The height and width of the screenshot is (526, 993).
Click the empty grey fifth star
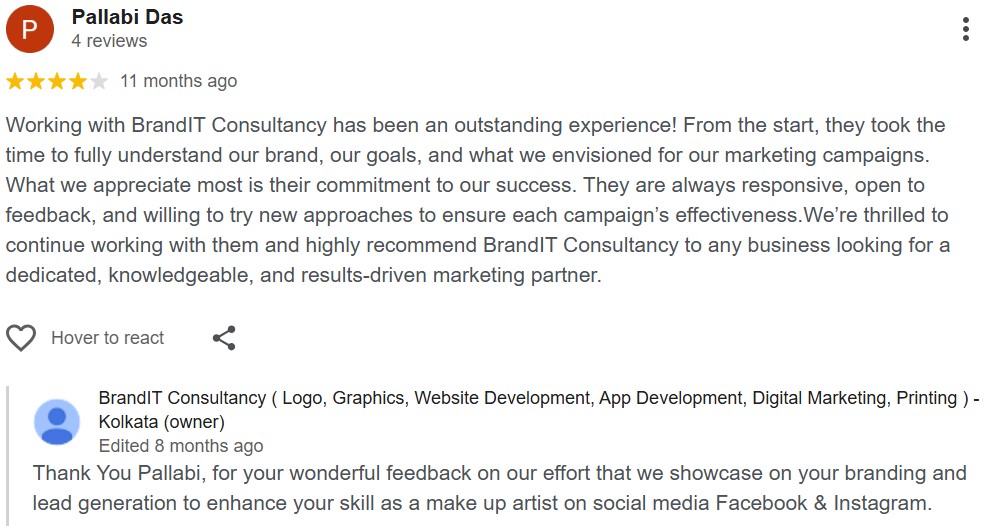(98, 81)
